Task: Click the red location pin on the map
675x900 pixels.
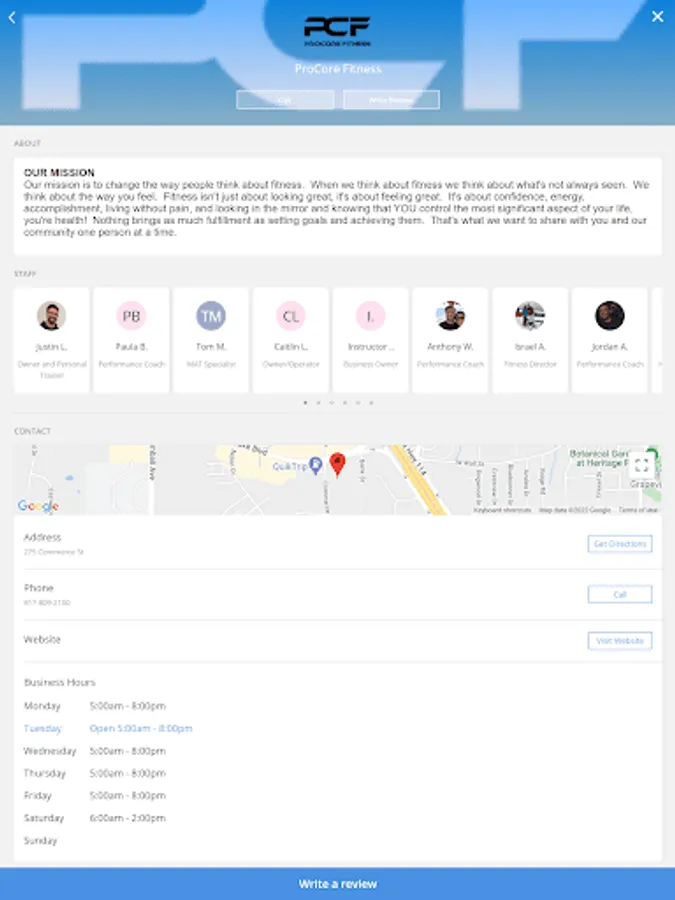Action: pos(338,464)
